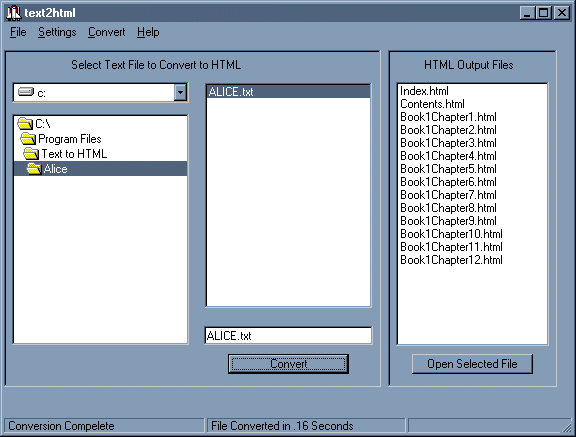Click the open Alice folder icon

pos(34,169)
